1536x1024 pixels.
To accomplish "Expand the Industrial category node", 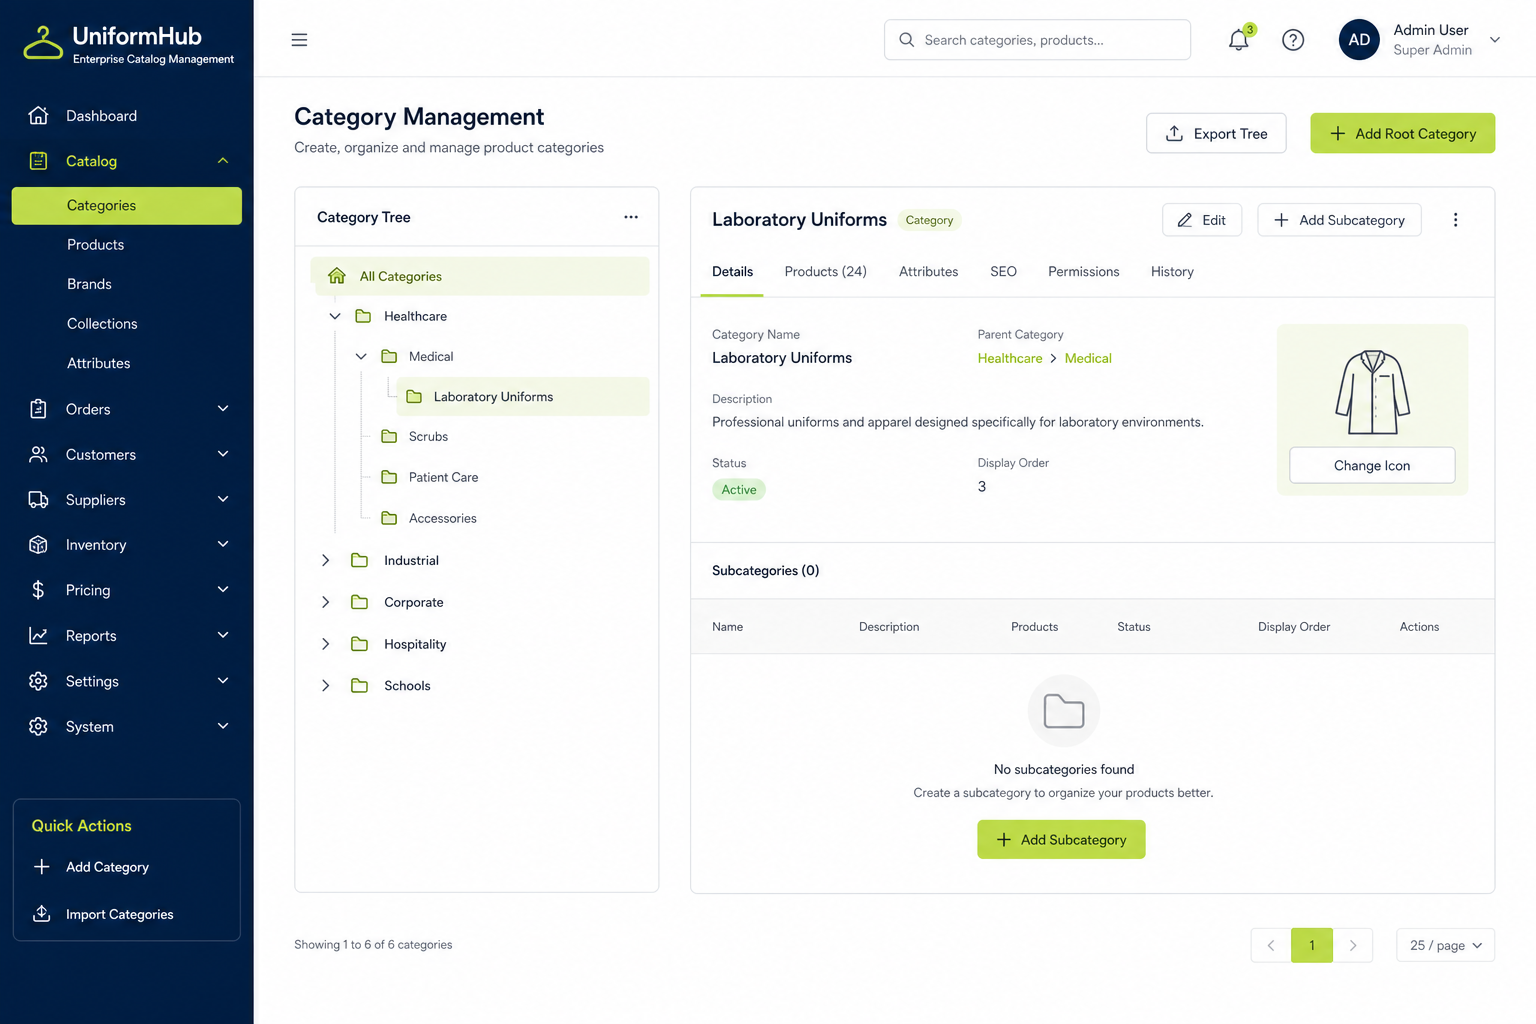I will (x=325, y=560).
